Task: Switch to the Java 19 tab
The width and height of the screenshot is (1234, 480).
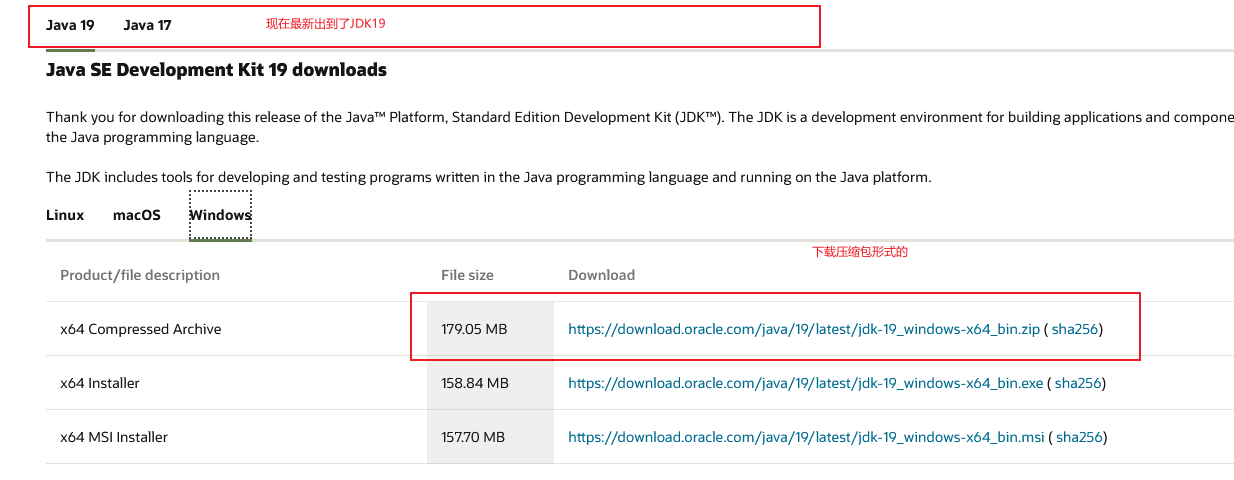Action: click(70, 25)
